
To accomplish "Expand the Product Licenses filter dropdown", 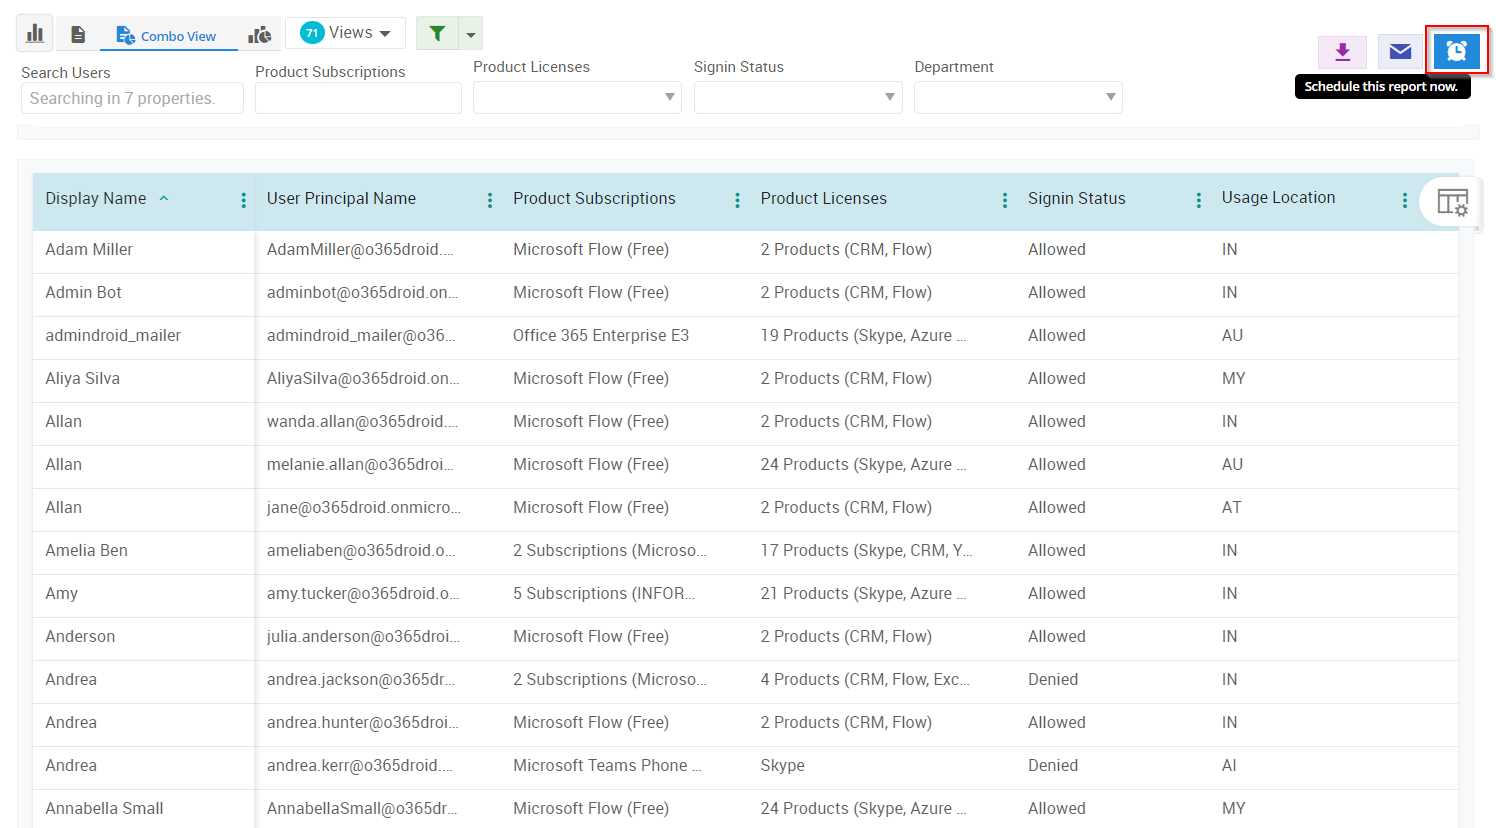I will (x=669, y=97).
